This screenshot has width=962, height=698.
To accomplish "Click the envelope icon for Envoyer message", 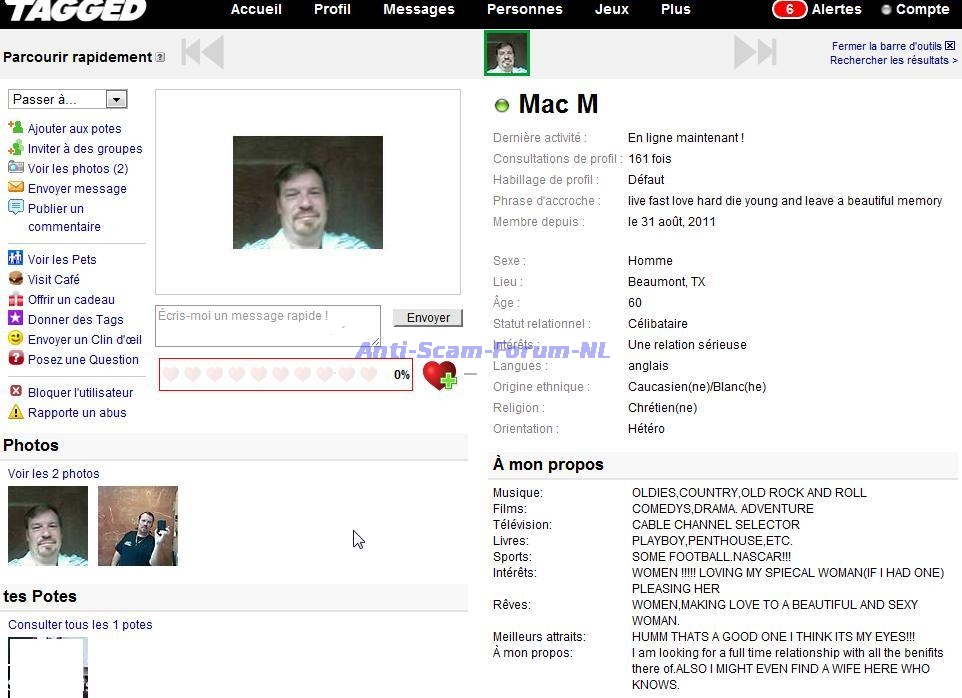I will click(x=15, y=188).
